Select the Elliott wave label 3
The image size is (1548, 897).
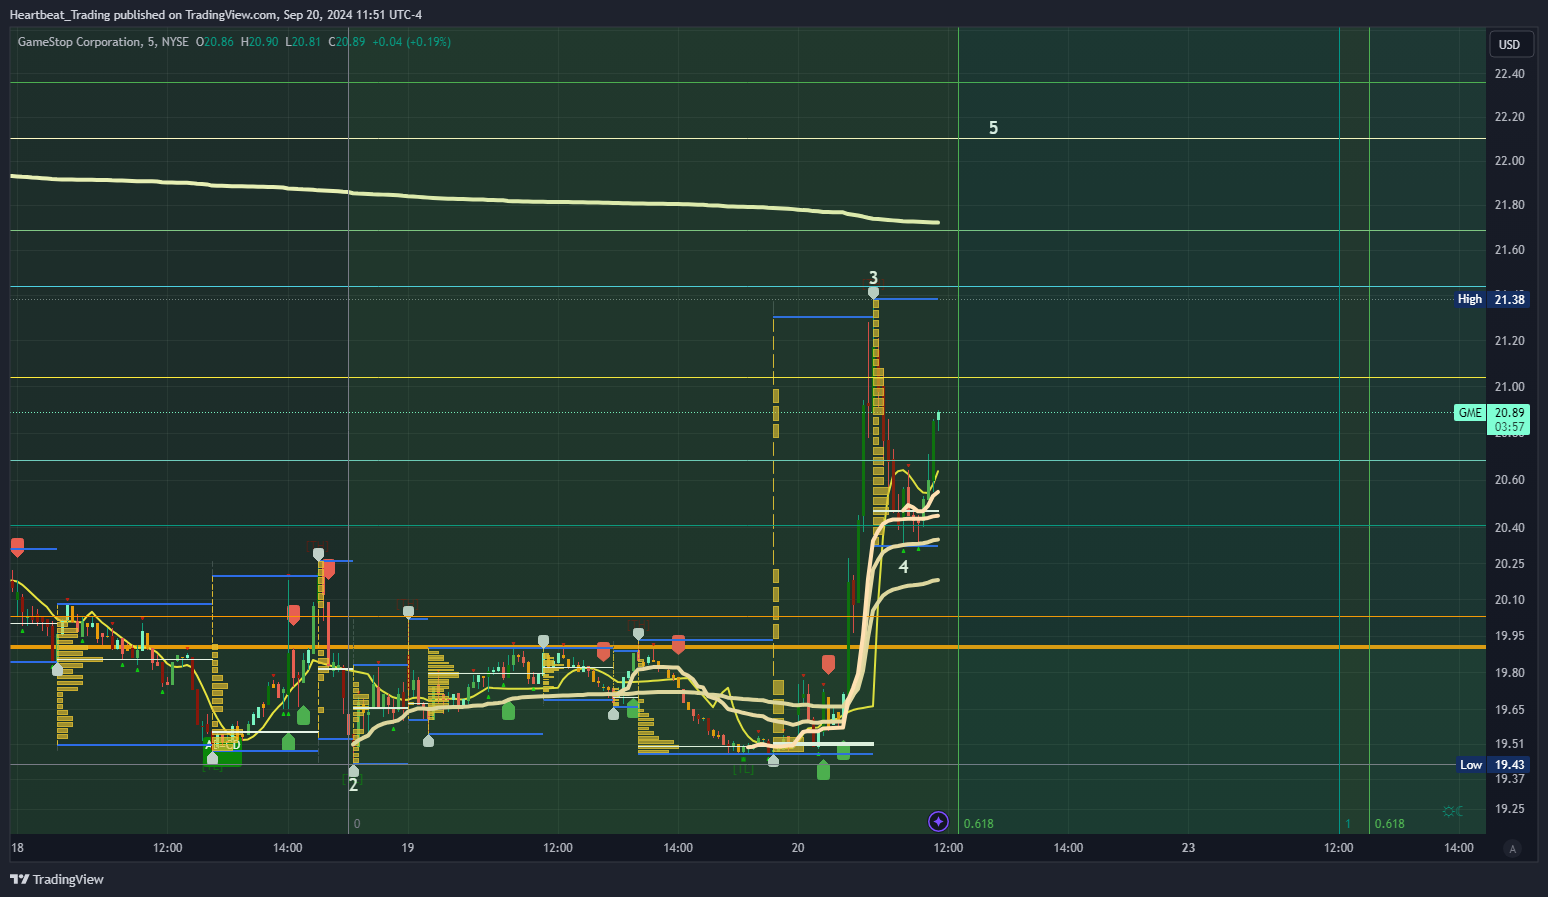click(x=873, y=278)
